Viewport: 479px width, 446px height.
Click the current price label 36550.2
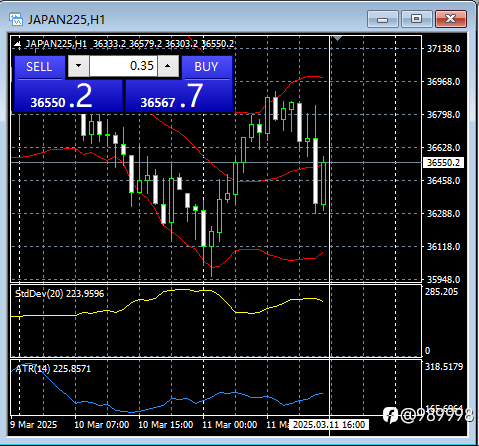tap(443, 163)
